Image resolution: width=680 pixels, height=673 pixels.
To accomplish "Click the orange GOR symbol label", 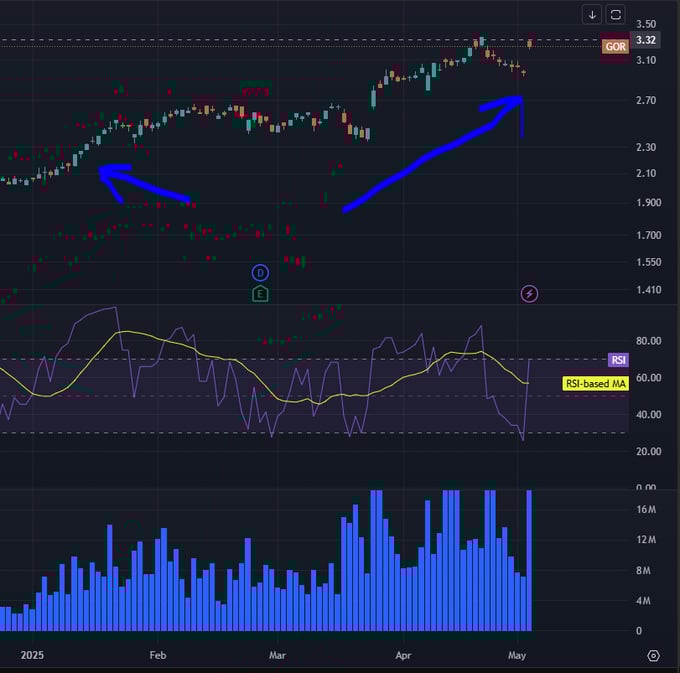I will [x=615, y=47].
